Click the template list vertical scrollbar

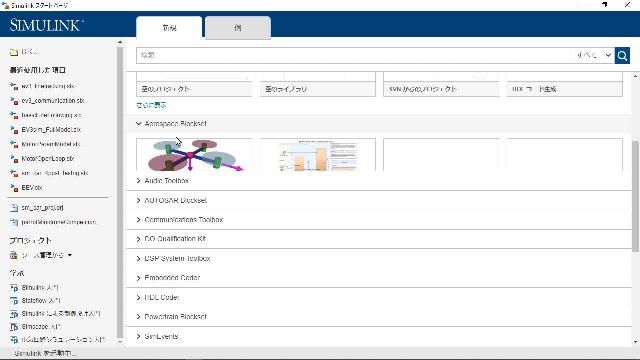click(636, 197)
